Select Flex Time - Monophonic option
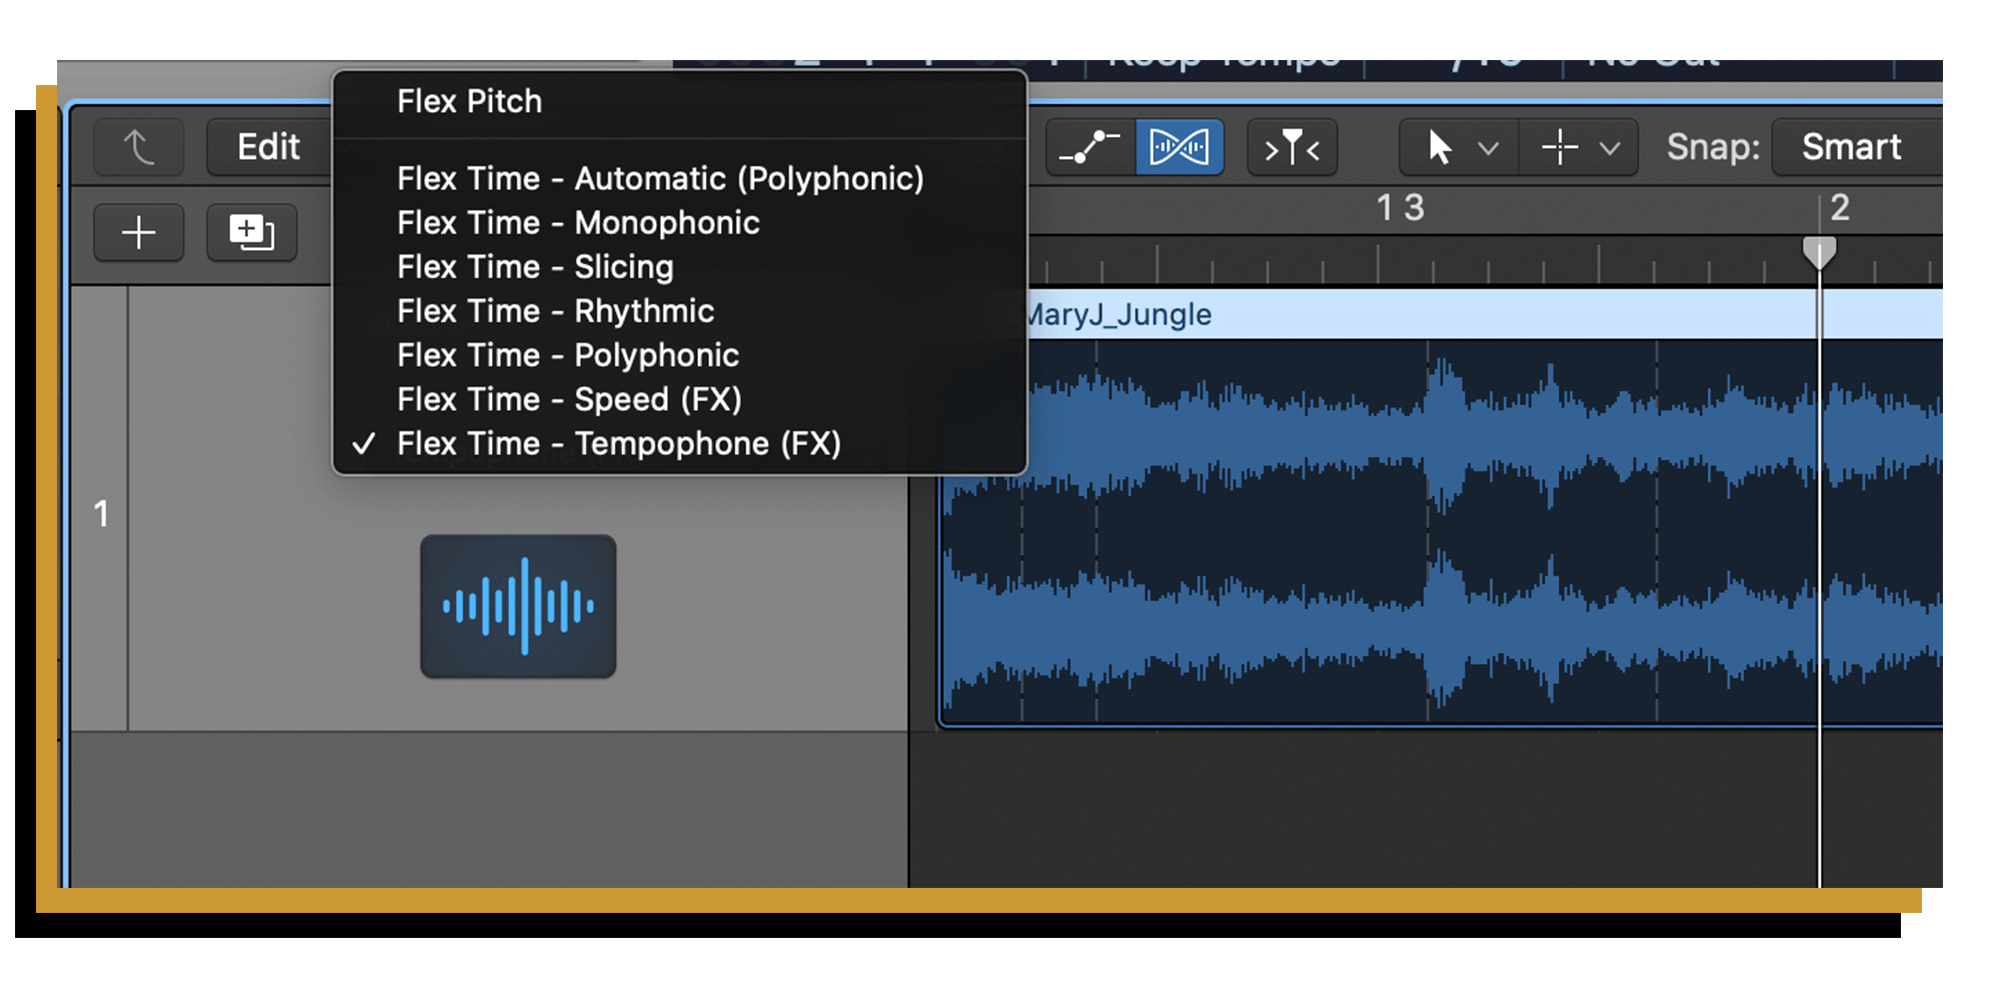Screen dimensions: 2000x1000 coord(578,222)
